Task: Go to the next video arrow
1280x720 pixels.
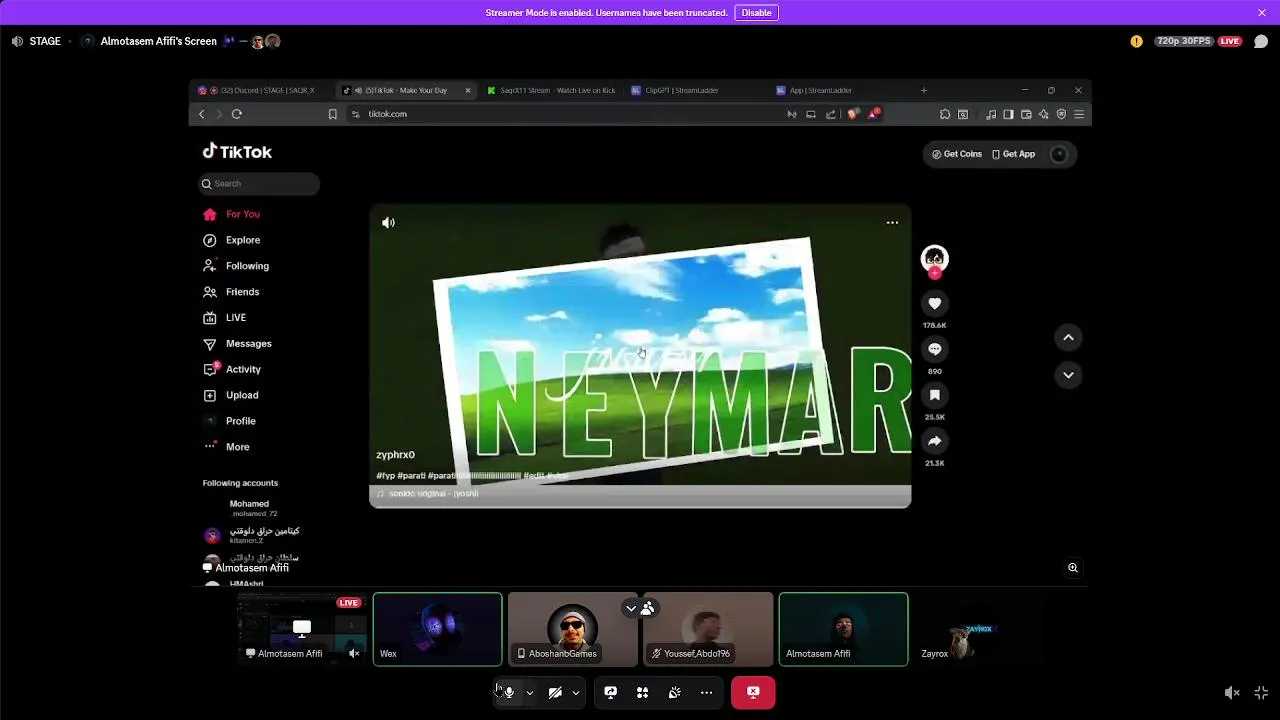Action: (x=1068, y=375)
